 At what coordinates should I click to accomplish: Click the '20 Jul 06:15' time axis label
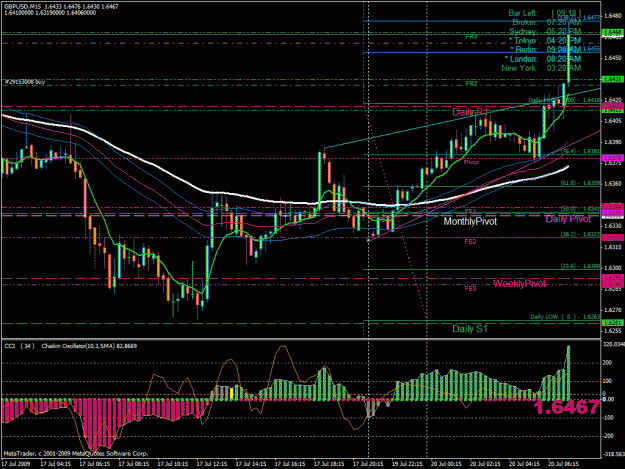point(563,464)
